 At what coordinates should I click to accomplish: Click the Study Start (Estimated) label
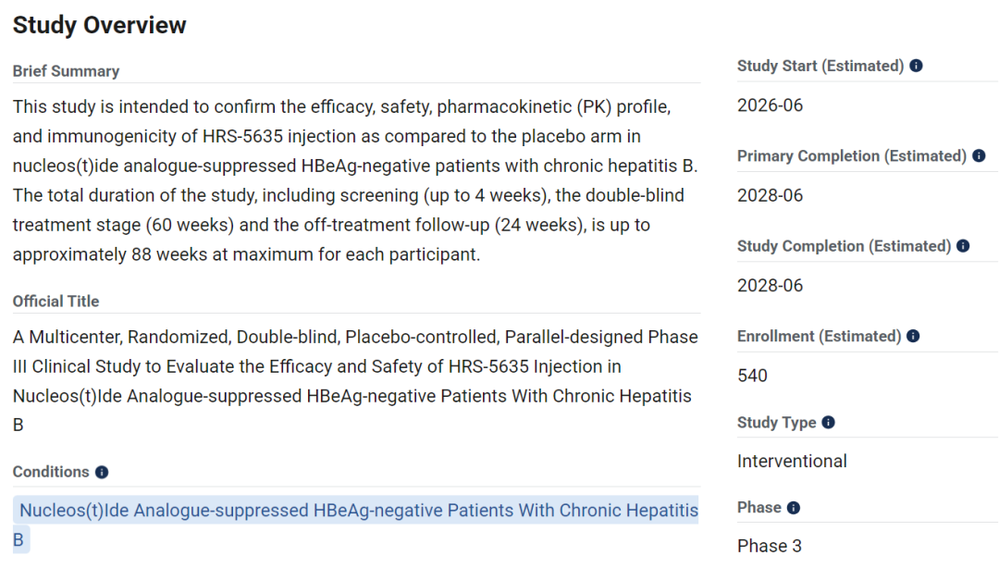click(x=821, y=66)
